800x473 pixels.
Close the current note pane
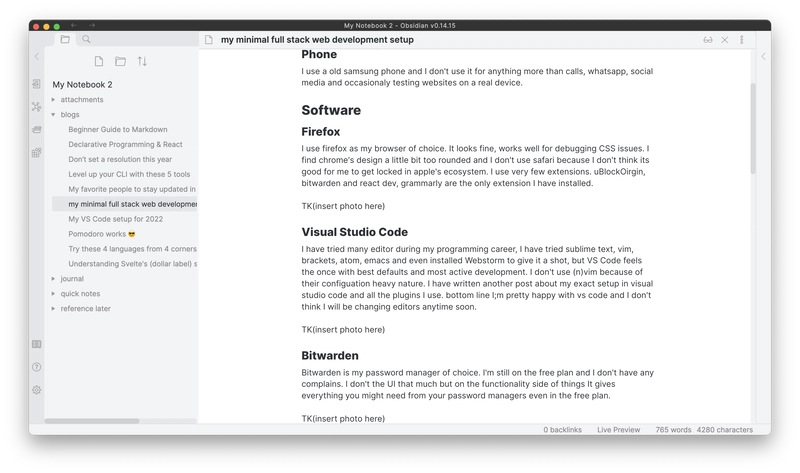(x=724, y=40)
